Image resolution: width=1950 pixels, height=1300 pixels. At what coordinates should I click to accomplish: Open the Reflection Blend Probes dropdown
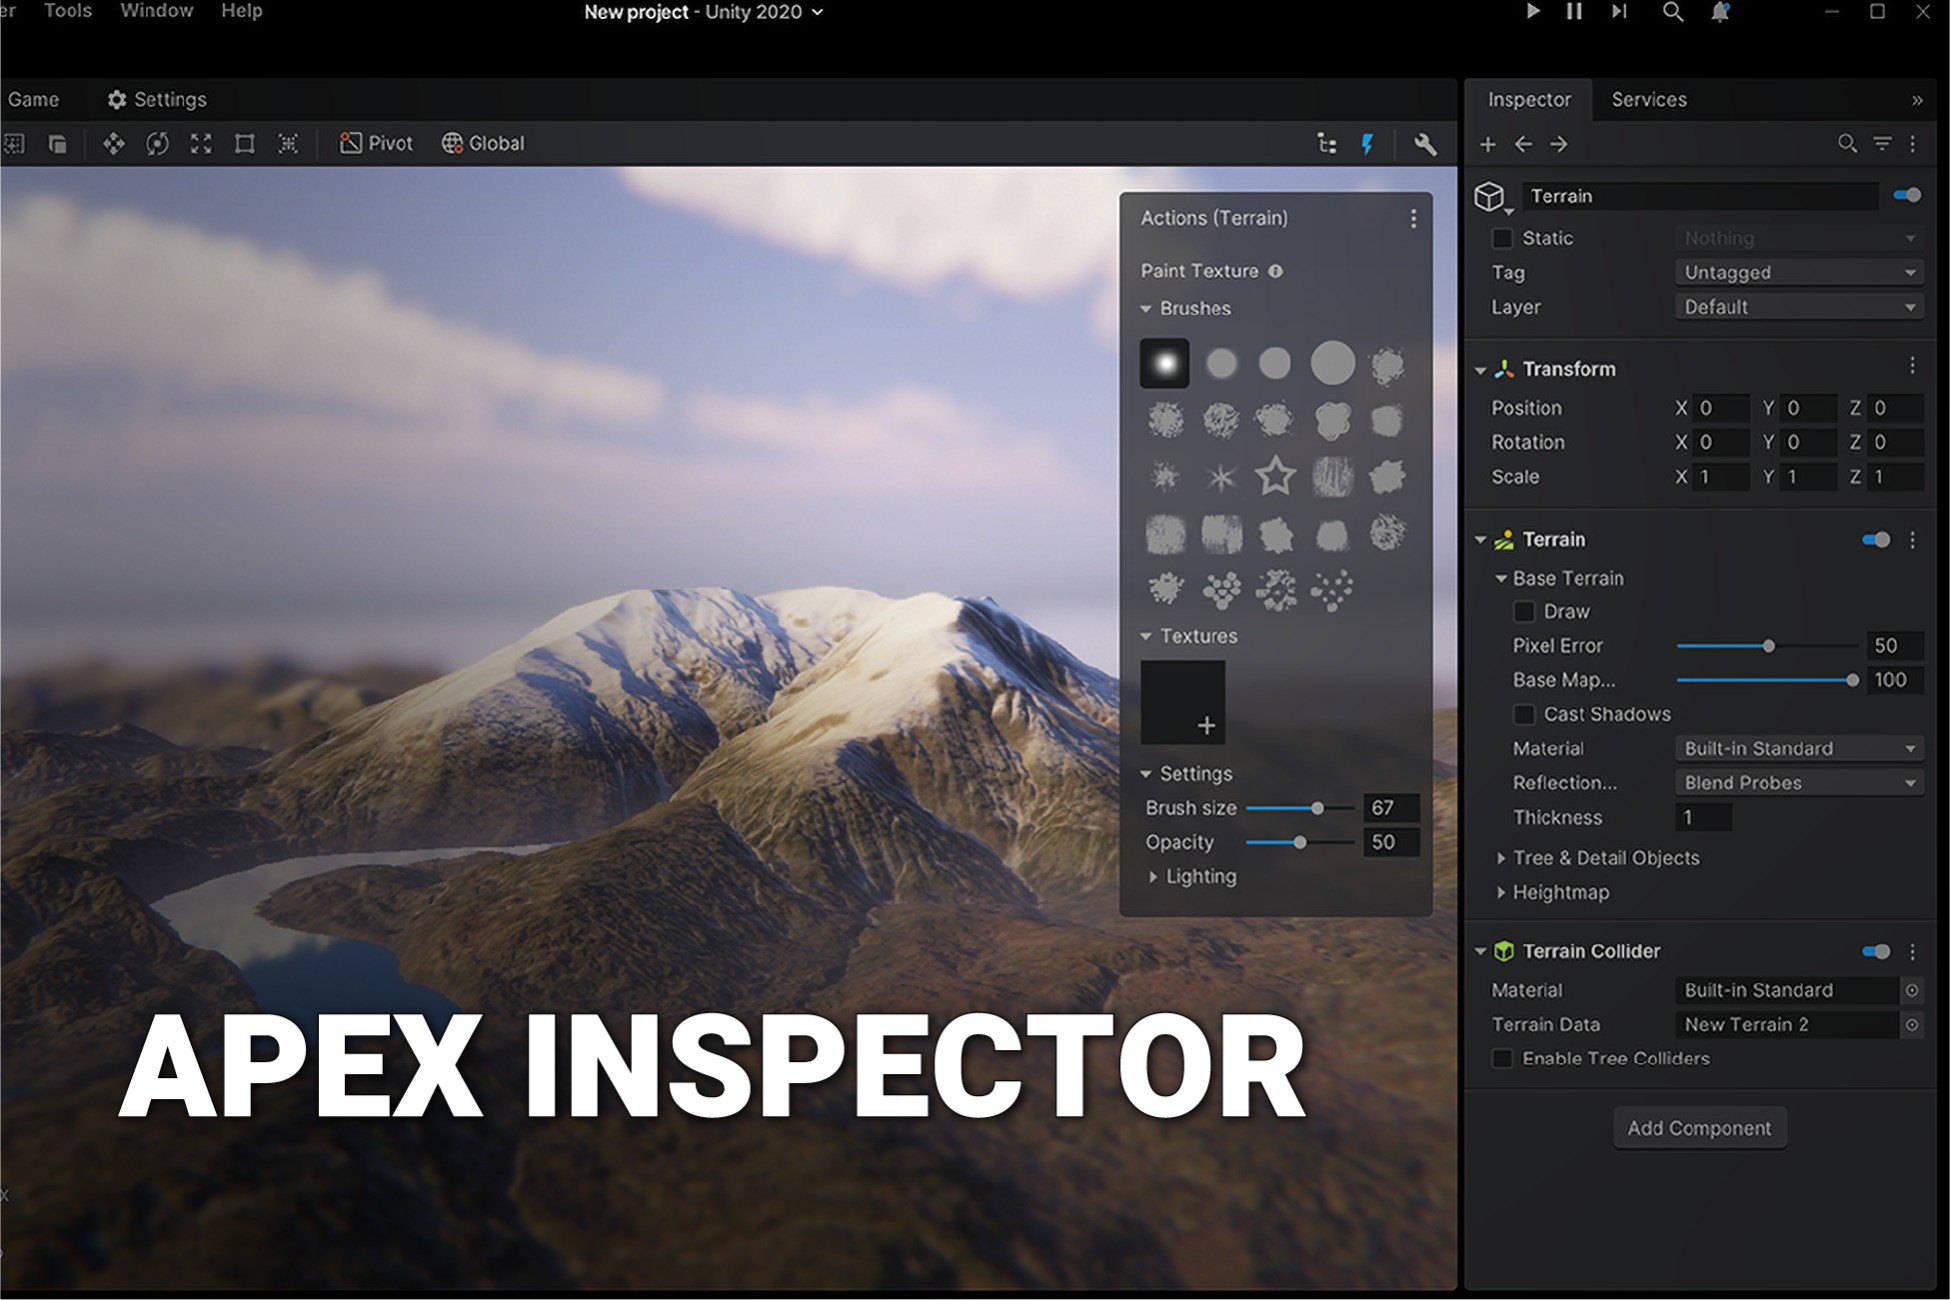point(1798,782)
